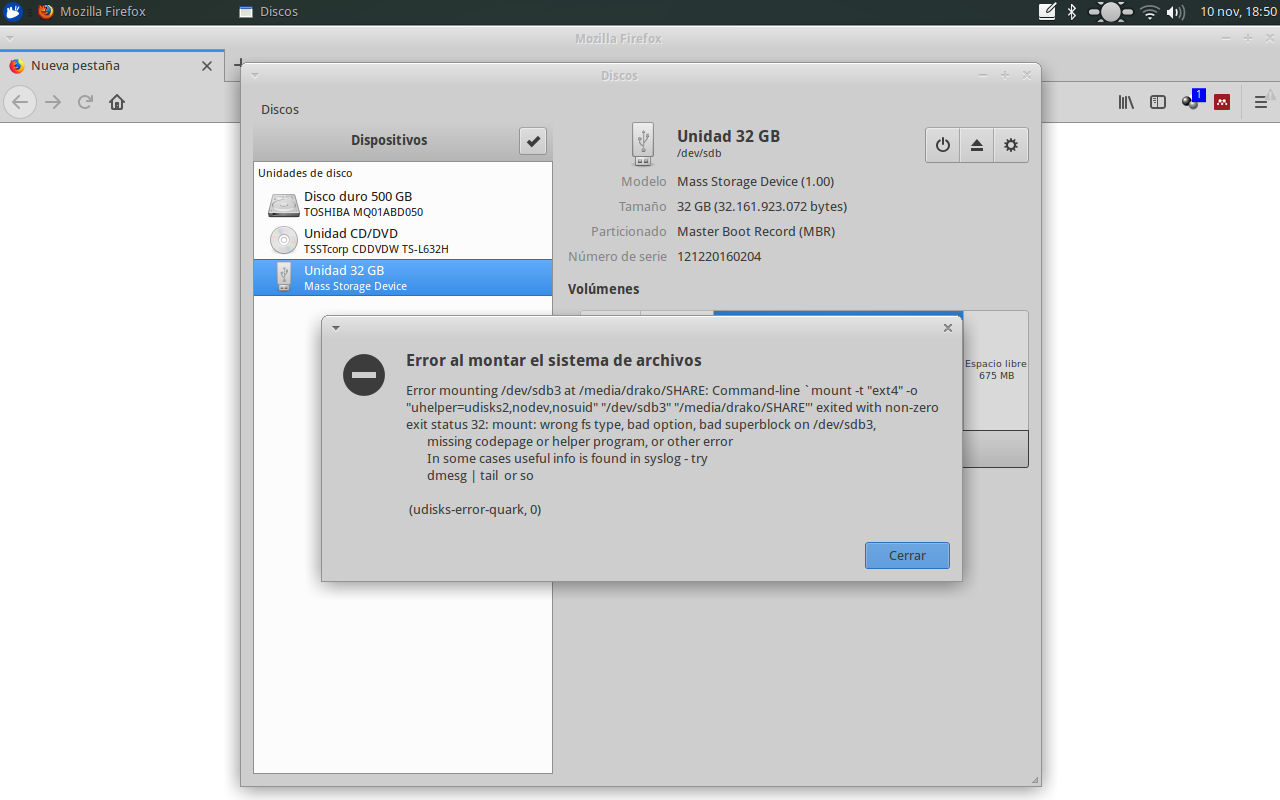Viewport: 1280px width, 800px height.
Task: Click Mass Storage Device (1.00) model text
Action: coord(755,181)
